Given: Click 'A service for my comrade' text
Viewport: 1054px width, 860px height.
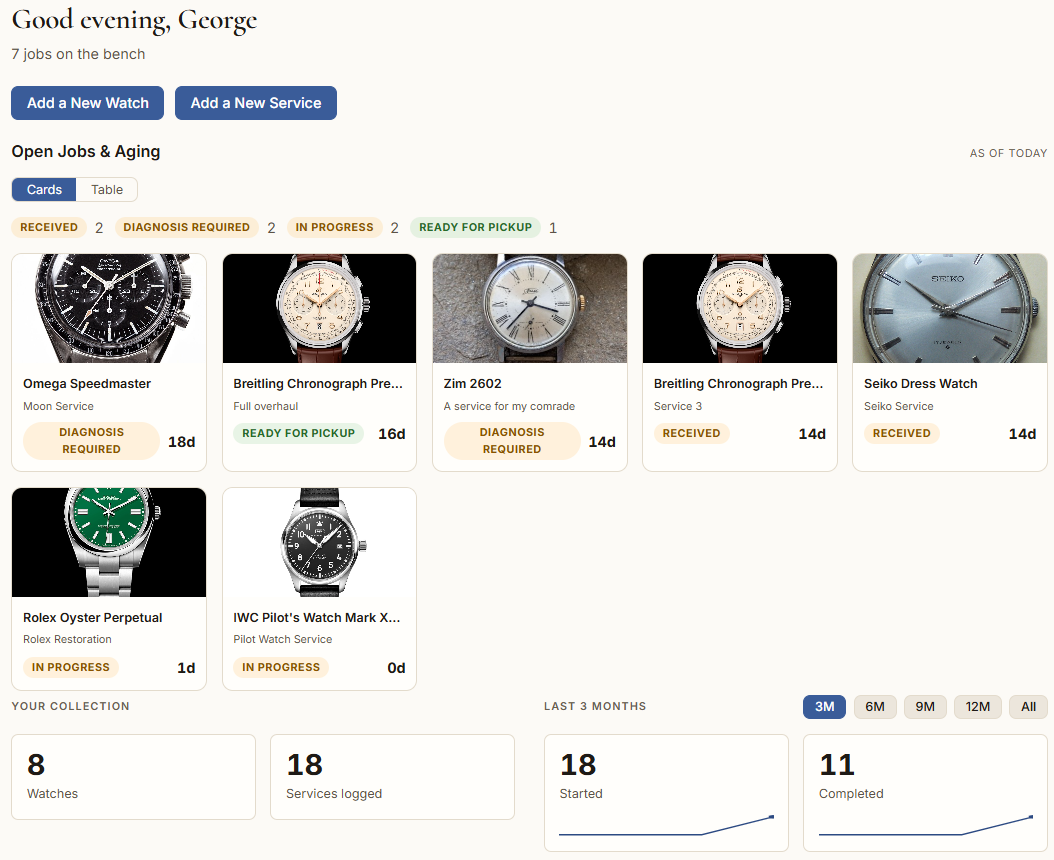Looking at the screenshot, I should click(510, 406).
